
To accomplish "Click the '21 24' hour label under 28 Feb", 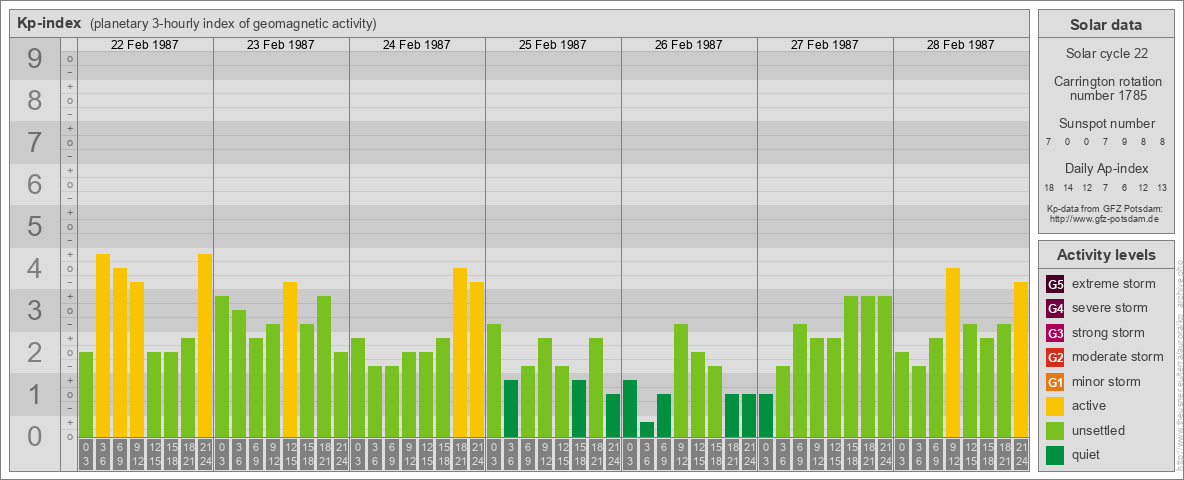I will coord(1021,455).
